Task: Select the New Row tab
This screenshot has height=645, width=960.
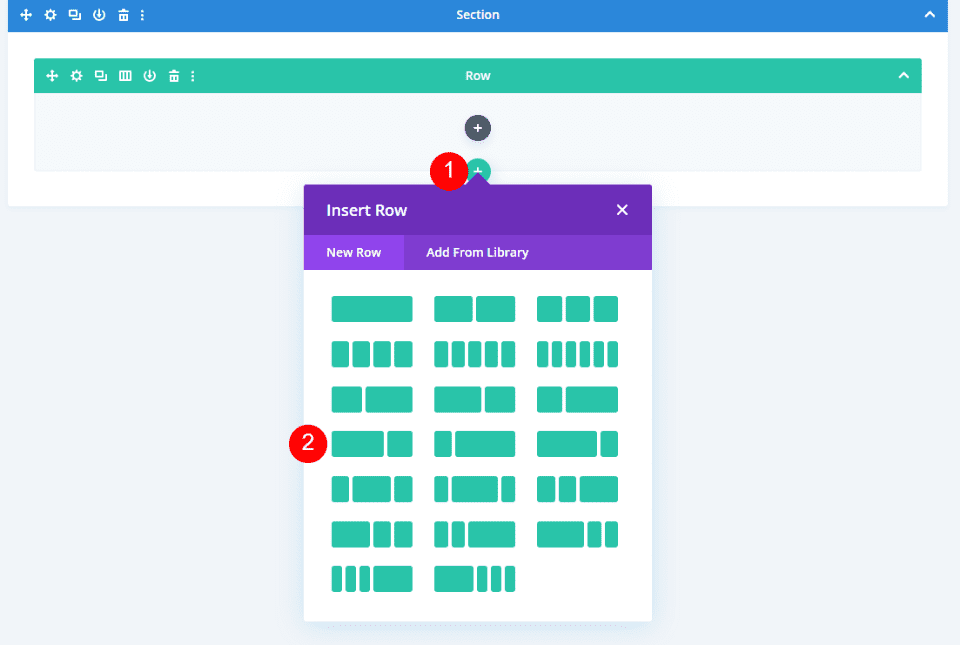Action: [353, 252]
